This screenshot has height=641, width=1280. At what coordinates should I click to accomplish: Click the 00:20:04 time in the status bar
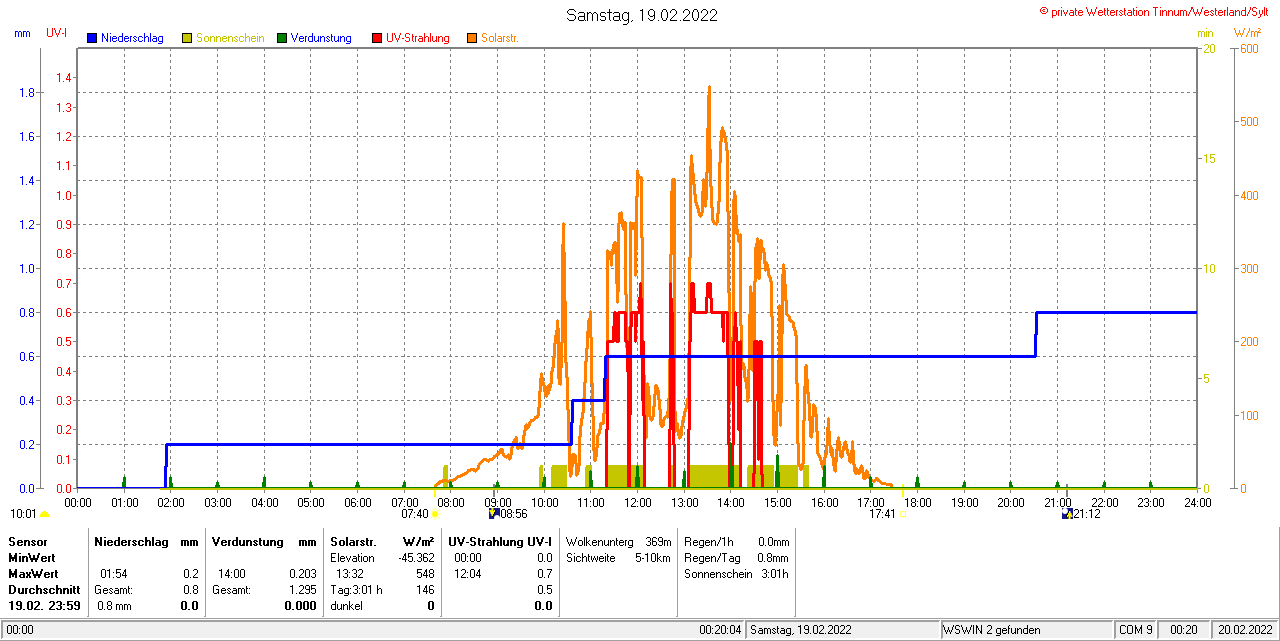(720, 630)
